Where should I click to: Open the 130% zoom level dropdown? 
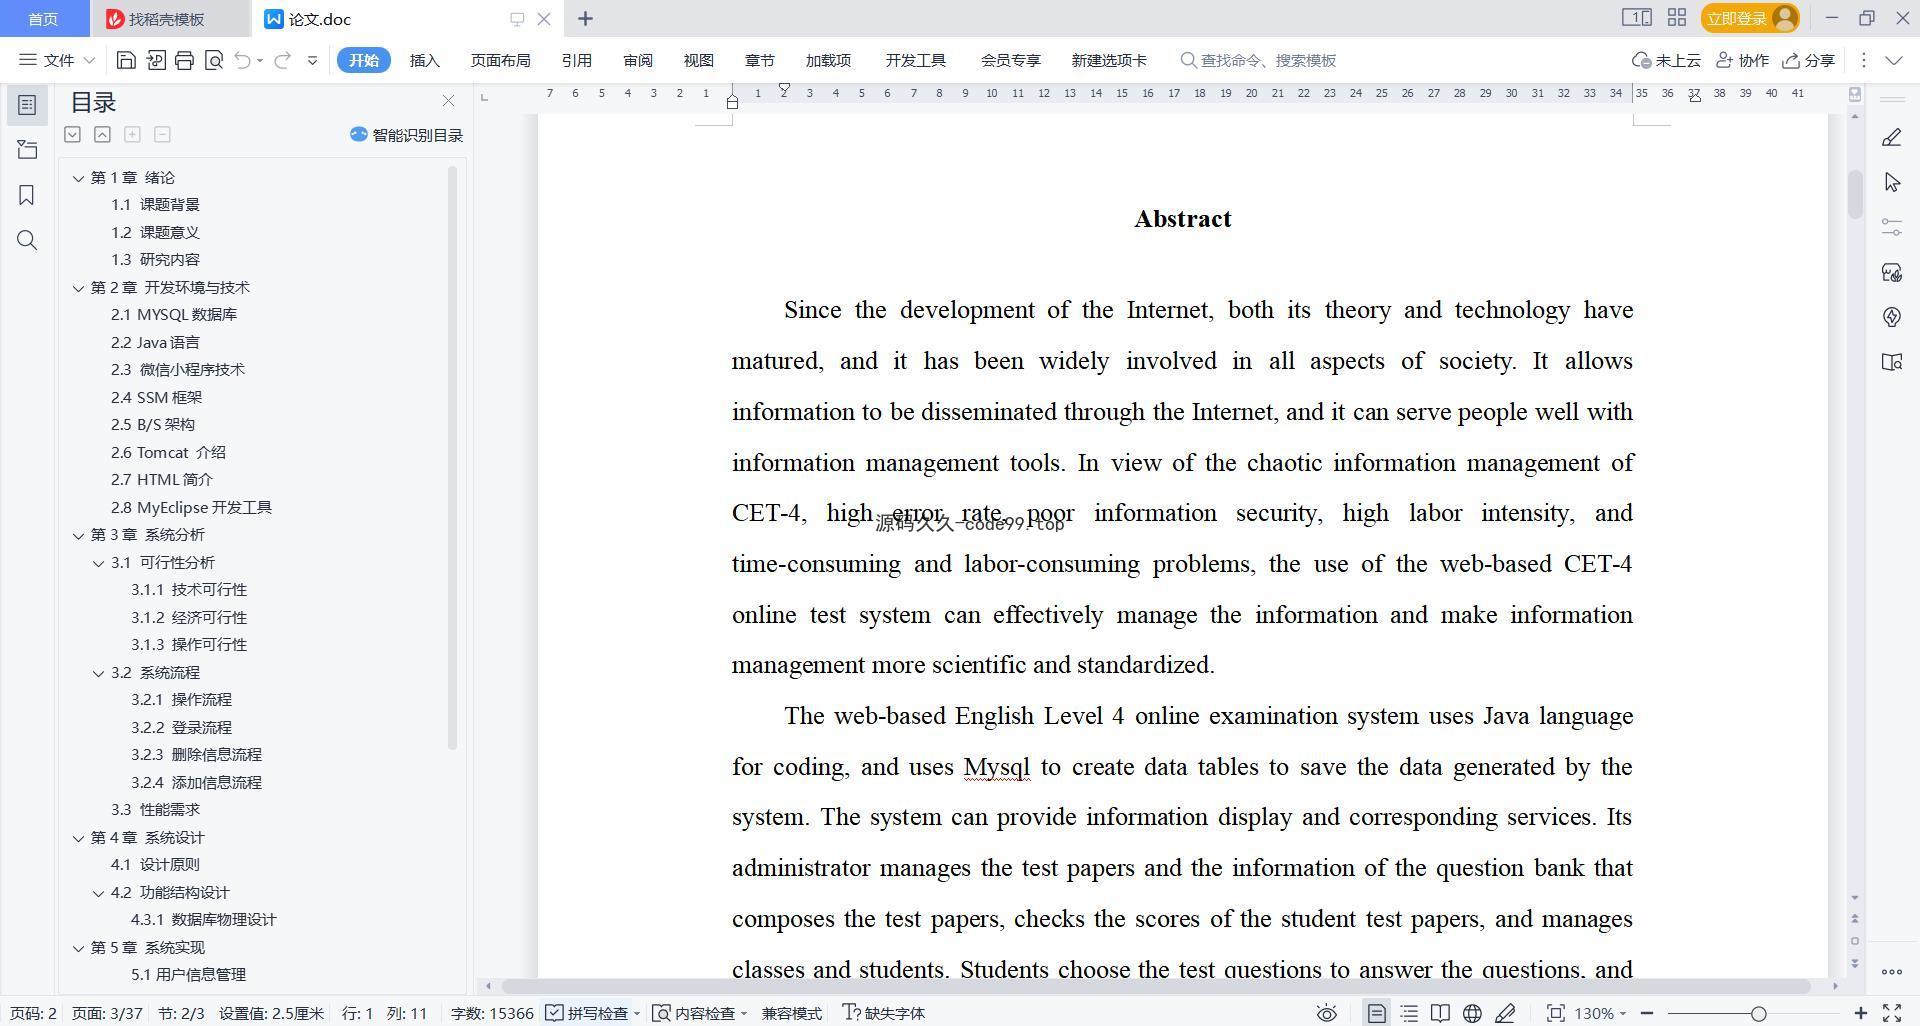1600,1013
